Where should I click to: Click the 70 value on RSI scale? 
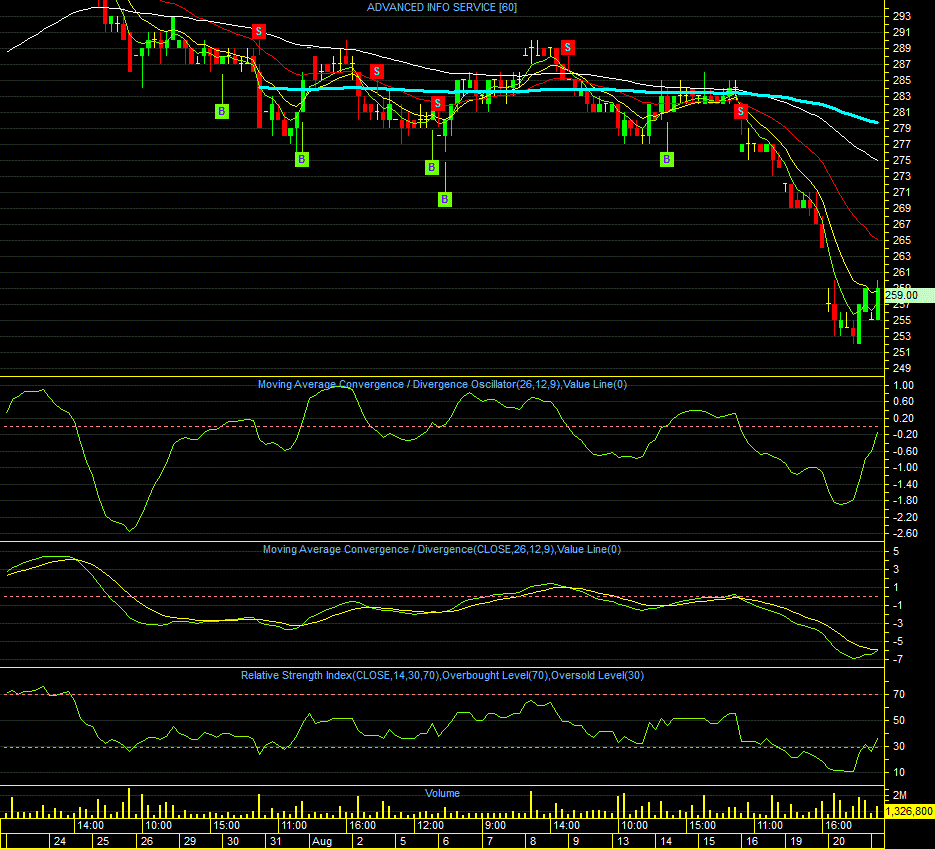click(899, 695)
